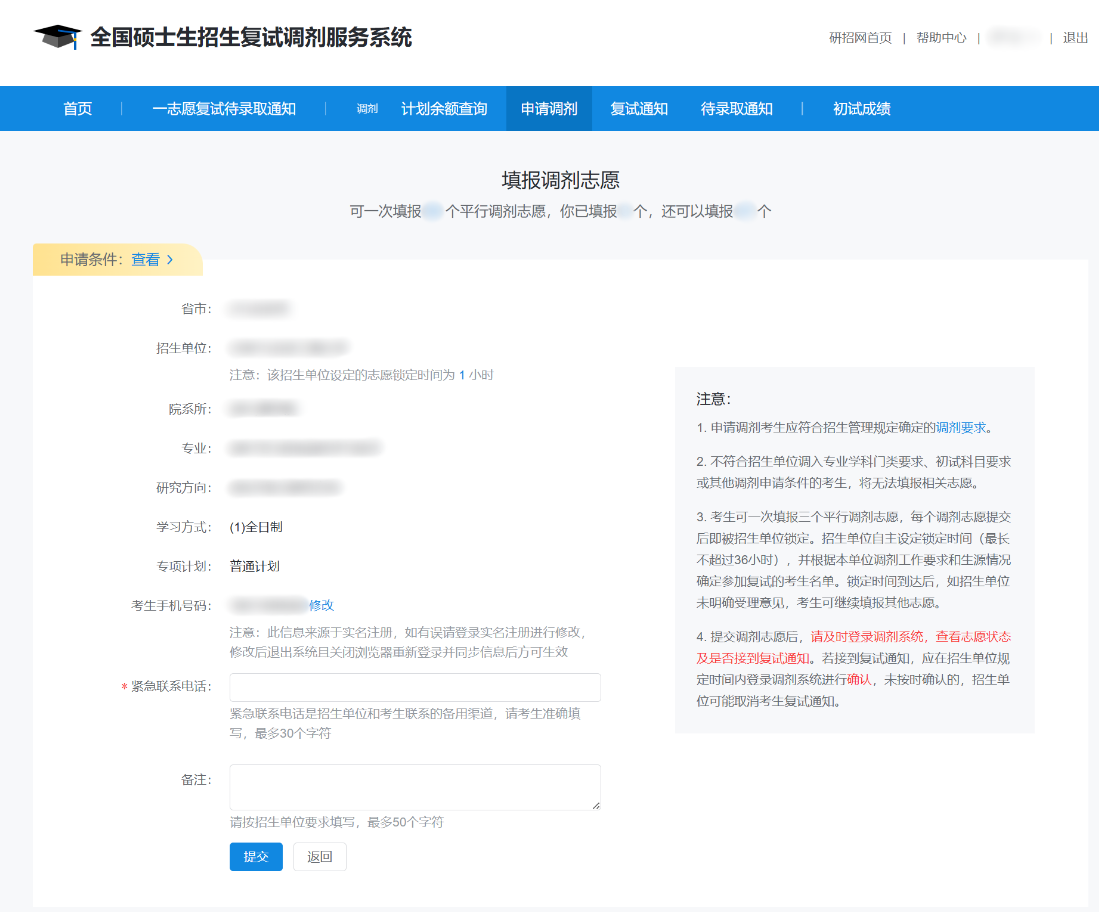The image size is (1099, 912).
Task: Click inside the 紧急联系电话 input field
Action: coord(414,687)
